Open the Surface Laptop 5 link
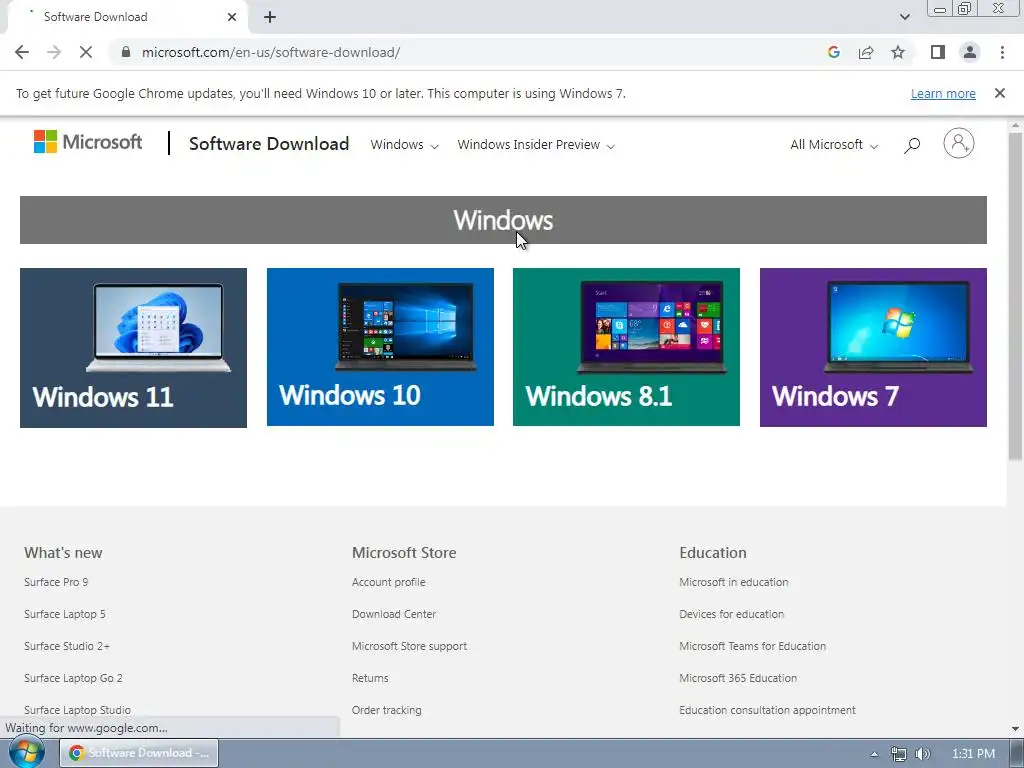This screenshot has width=1024, height=768. tap(65, 614)
